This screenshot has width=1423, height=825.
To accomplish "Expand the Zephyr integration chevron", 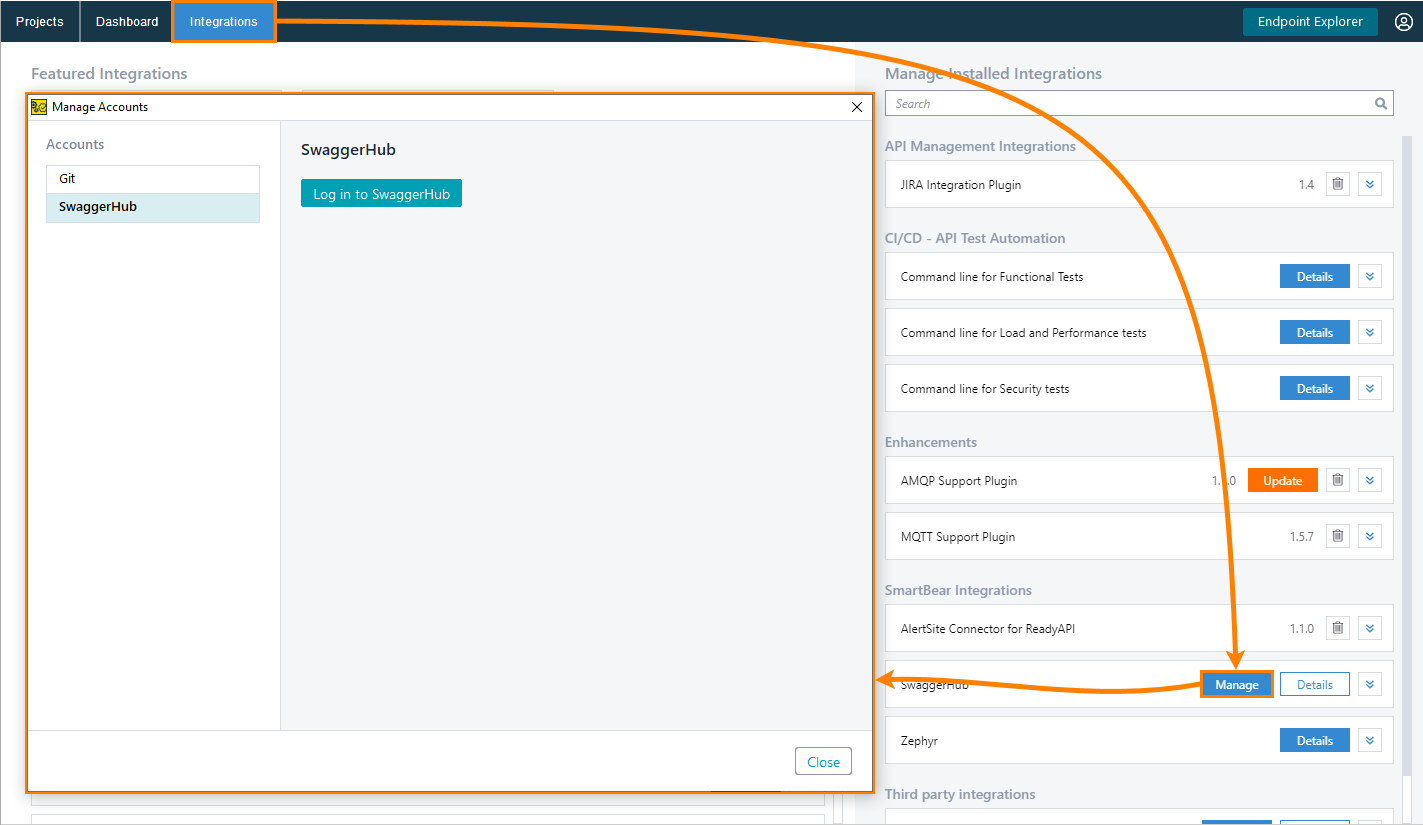I will 1370,741.
